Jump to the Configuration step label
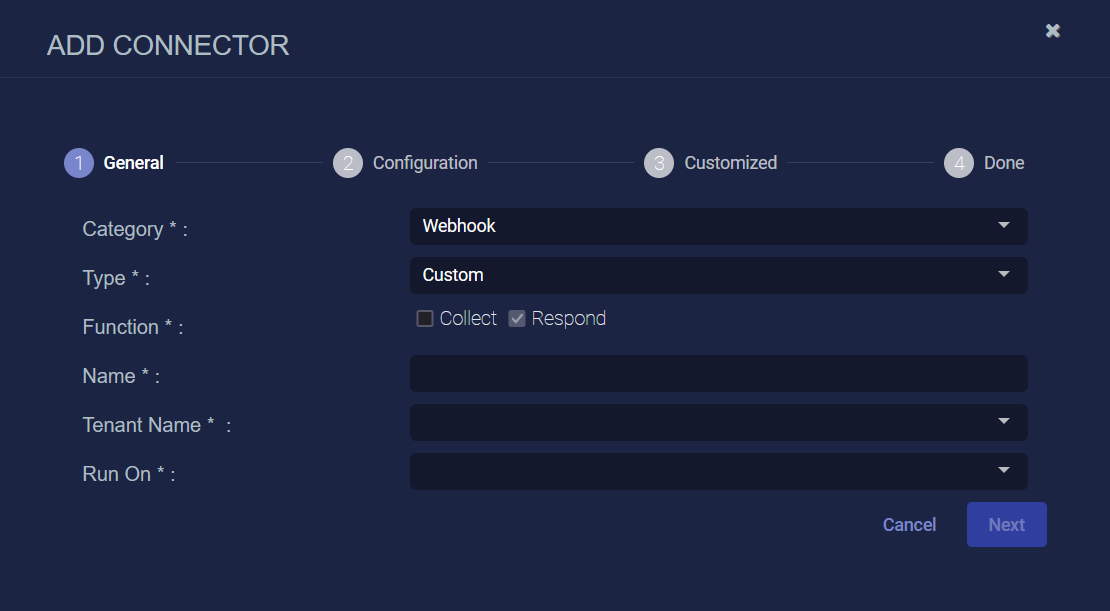1110x611 pixels. [425, 163]
